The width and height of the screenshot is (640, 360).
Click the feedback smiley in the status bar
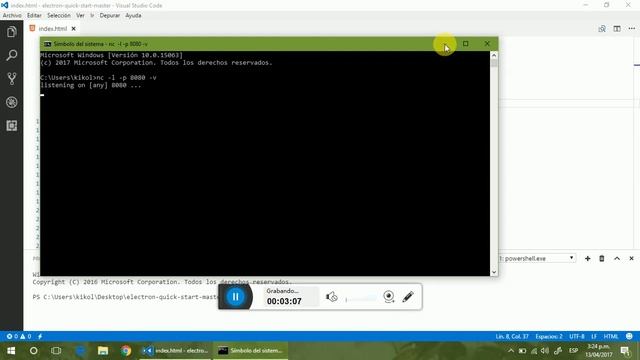629,336
